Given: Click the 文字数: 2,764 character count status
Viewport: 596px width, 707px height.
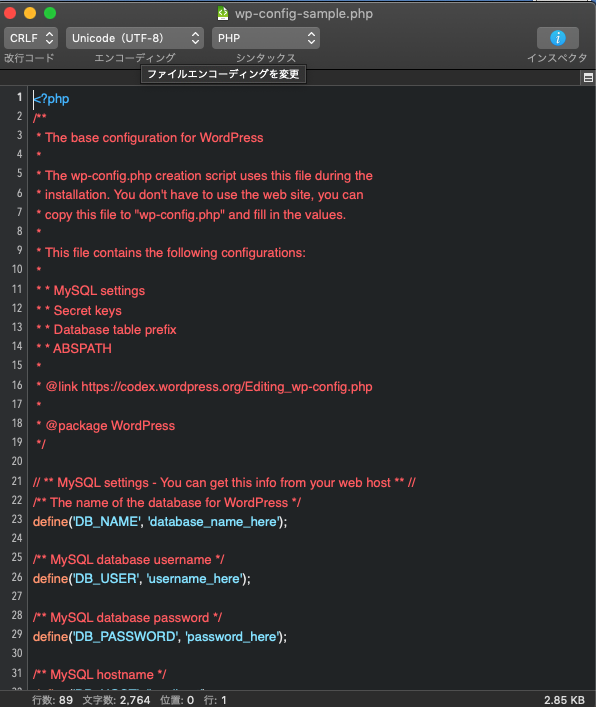Looking at the screenshot, I should (x=116, y=700).
